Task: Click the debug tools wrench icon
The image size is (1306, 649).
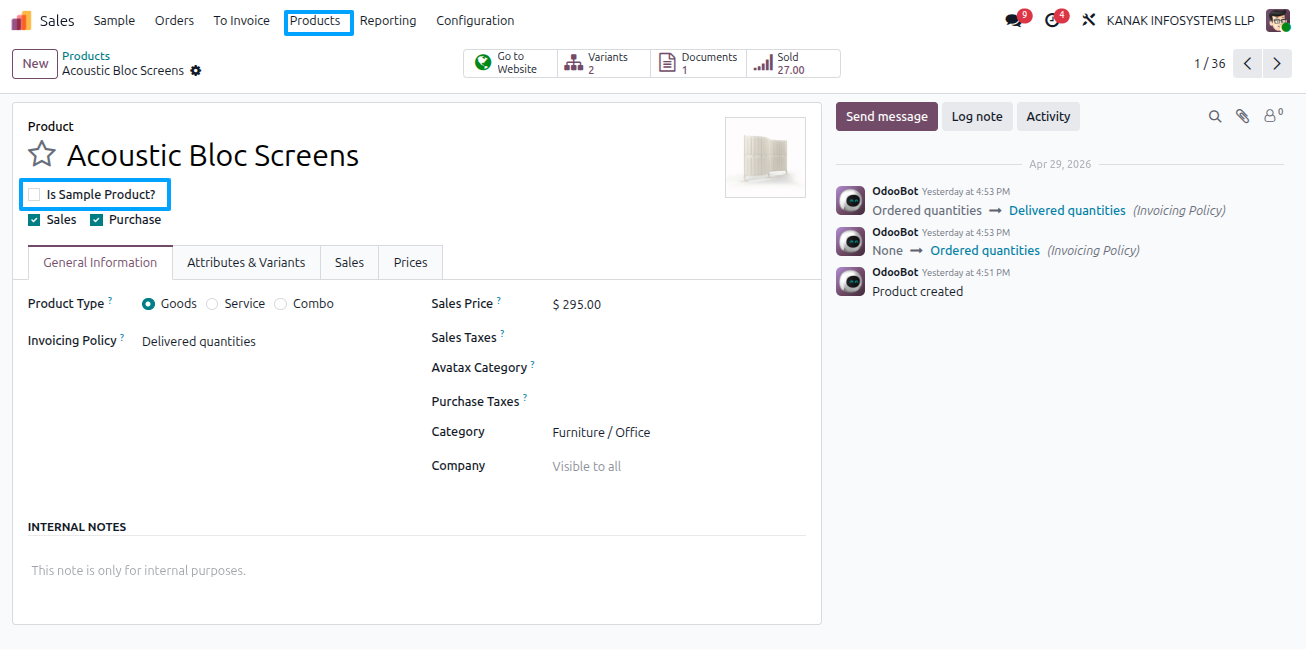Action: click(x=1089, y=20)
